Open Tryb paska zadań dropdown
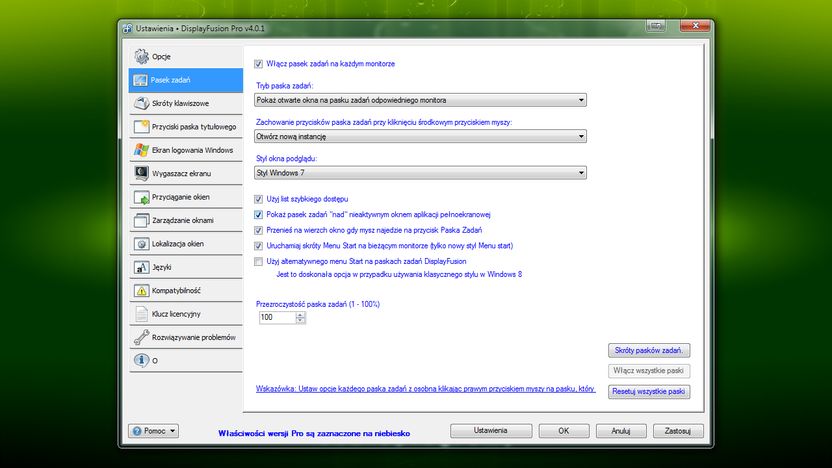The width and height of the screenshot is (832, 468). (x=420, y=100)
